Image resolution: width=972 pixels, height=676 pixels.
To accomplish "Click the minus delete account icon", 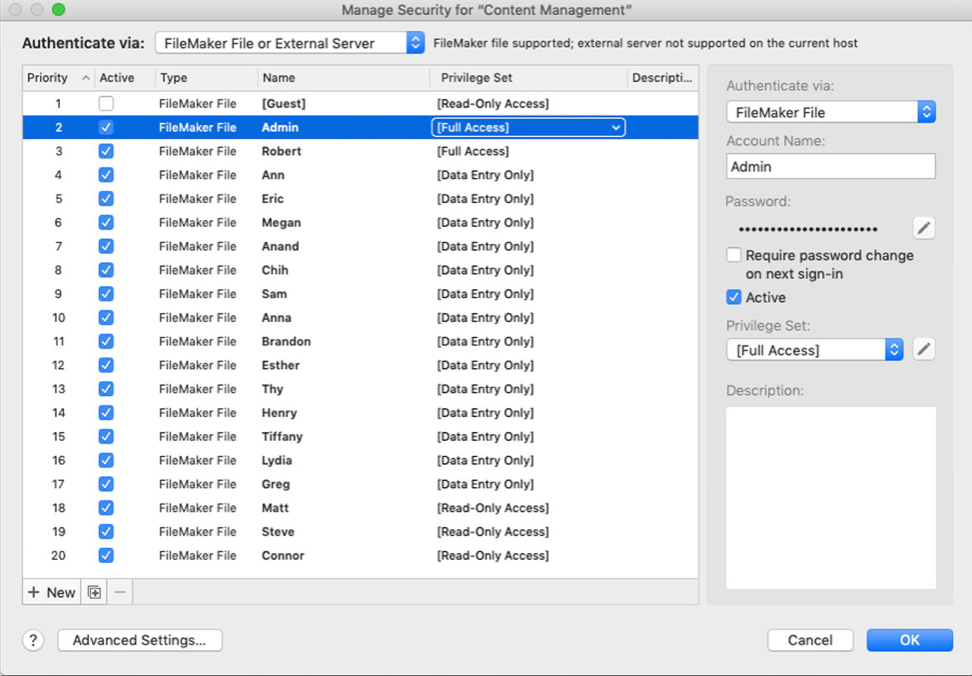I will (120, 592).
